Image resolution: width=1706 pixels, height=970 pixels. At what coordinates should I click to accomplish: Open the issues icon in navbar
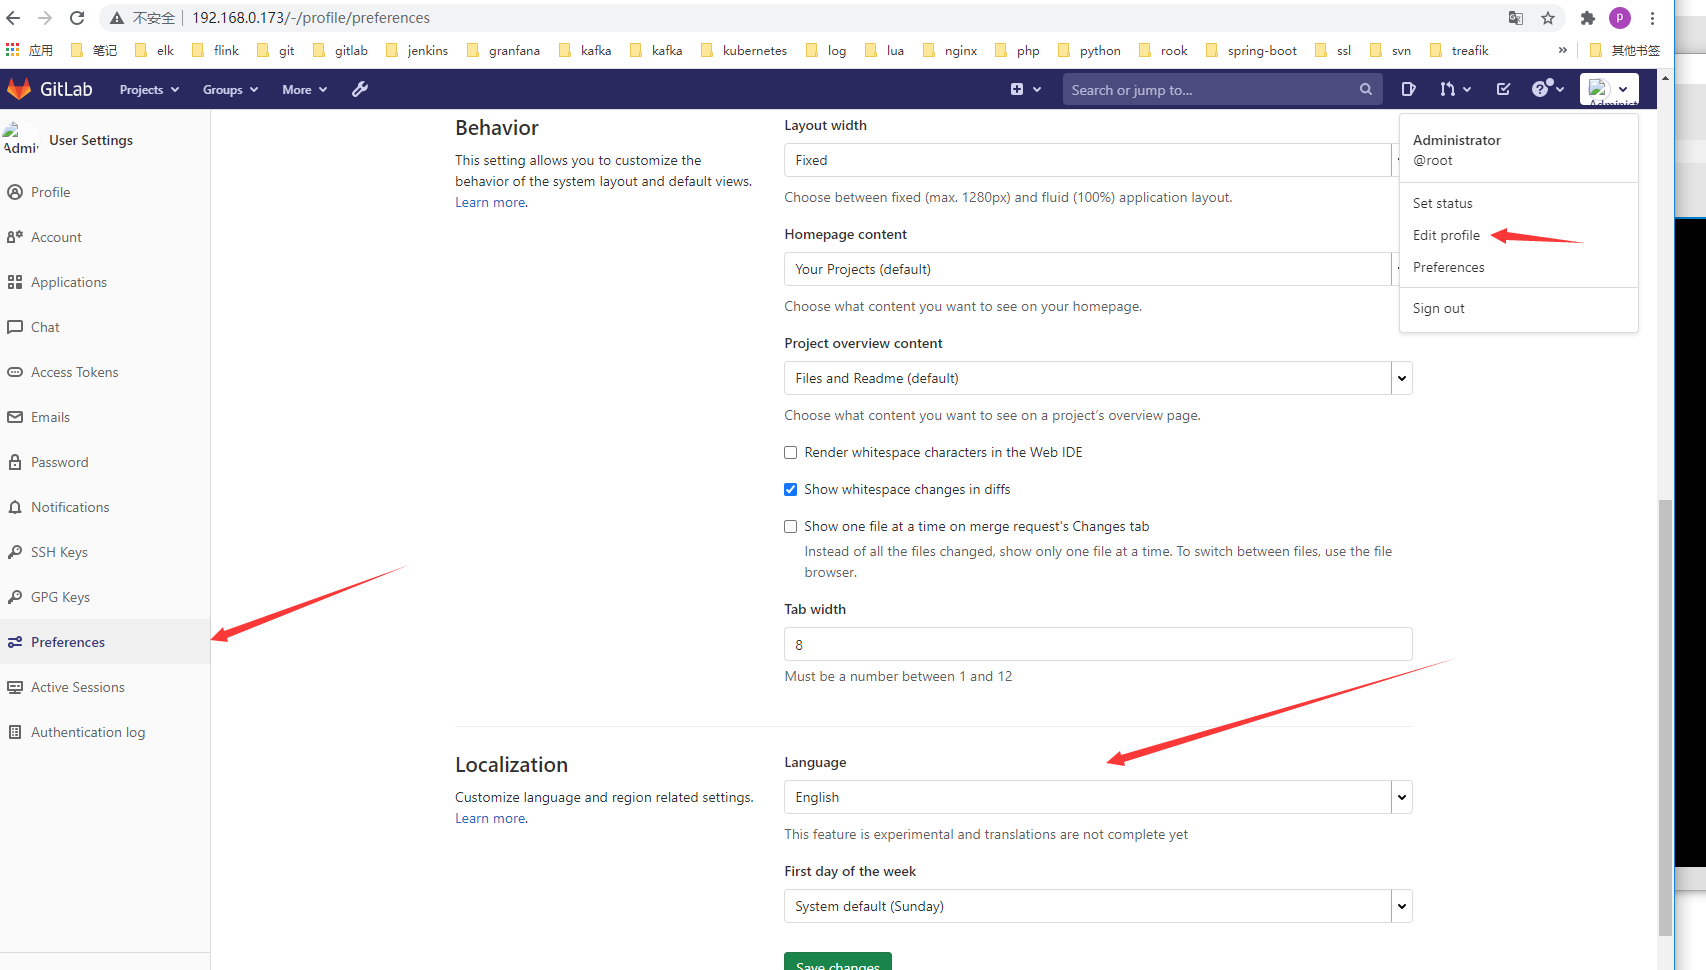1408,89
